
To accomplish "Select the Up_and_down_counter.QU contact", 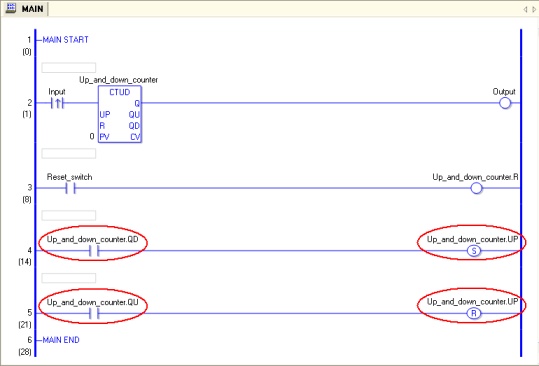I will pos(94,313).
